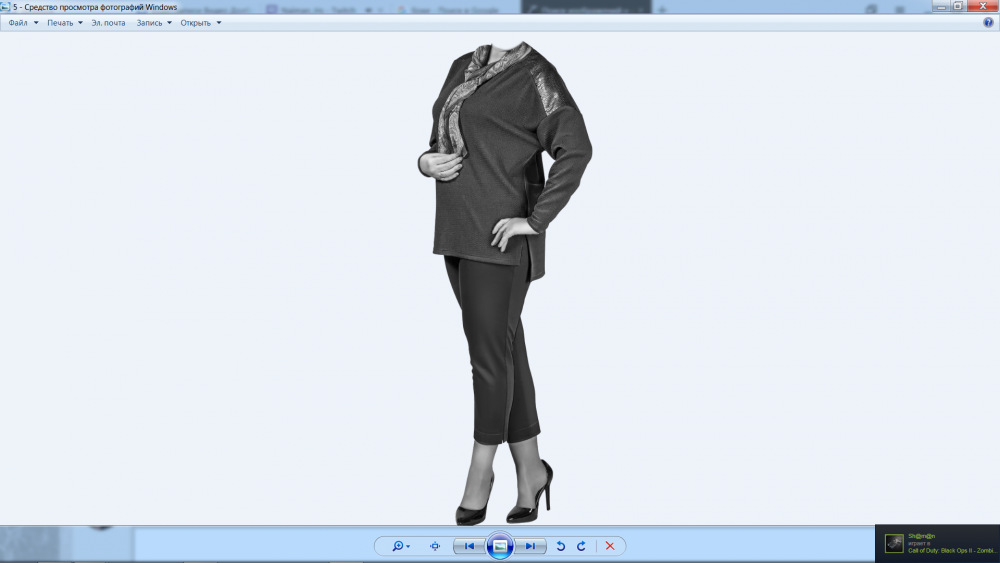Go to the previous photo

[x=469, y=546]
